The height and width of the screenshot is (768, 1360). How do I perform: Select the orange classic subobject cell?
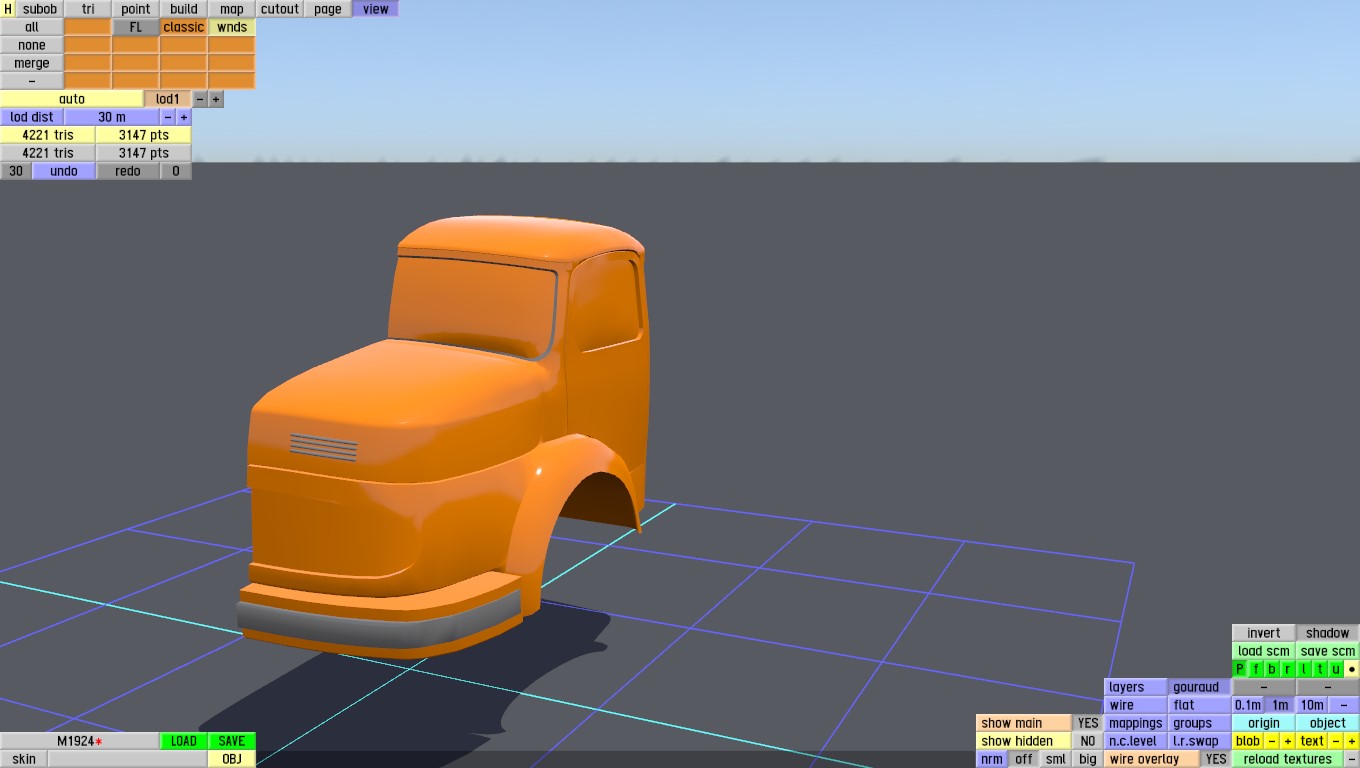point(184,27)
